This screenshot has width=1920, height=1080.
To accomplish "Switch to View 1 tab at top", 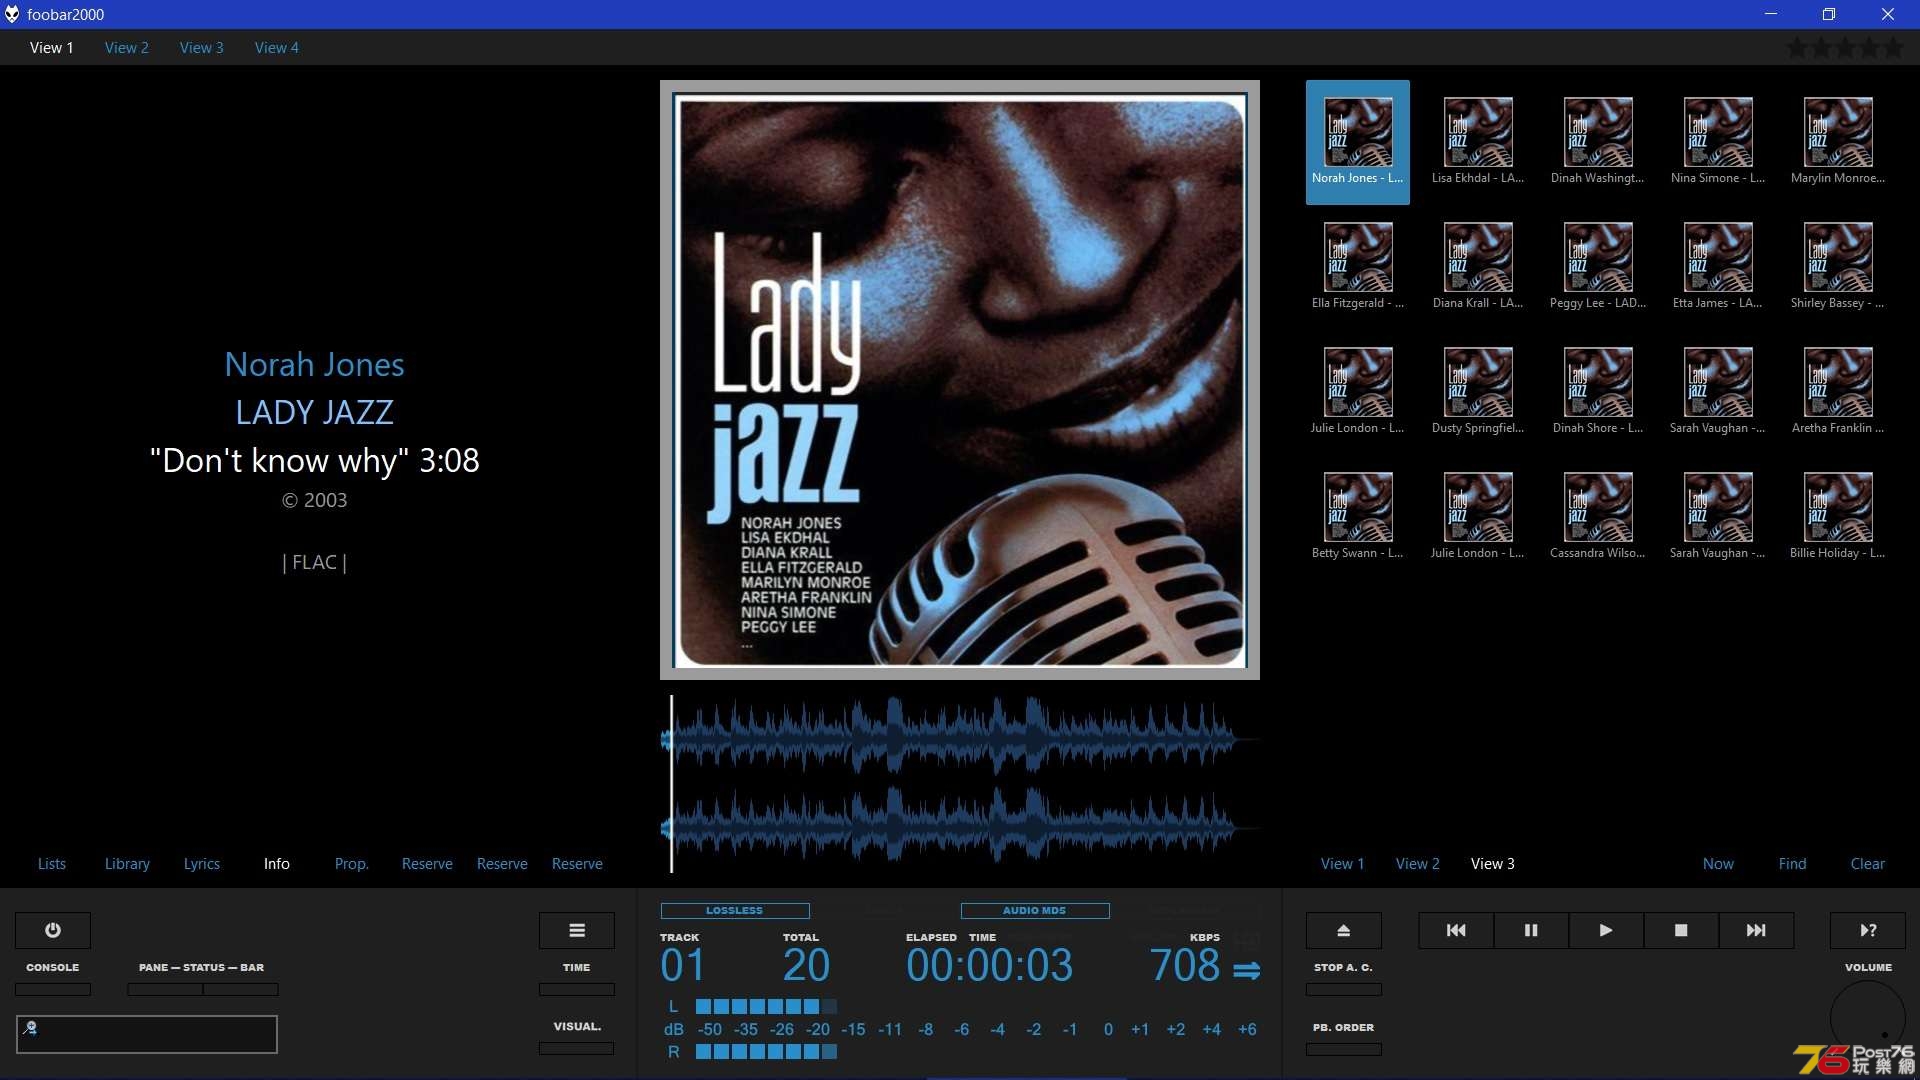I will pyautogui.click(x=52, y=48).
